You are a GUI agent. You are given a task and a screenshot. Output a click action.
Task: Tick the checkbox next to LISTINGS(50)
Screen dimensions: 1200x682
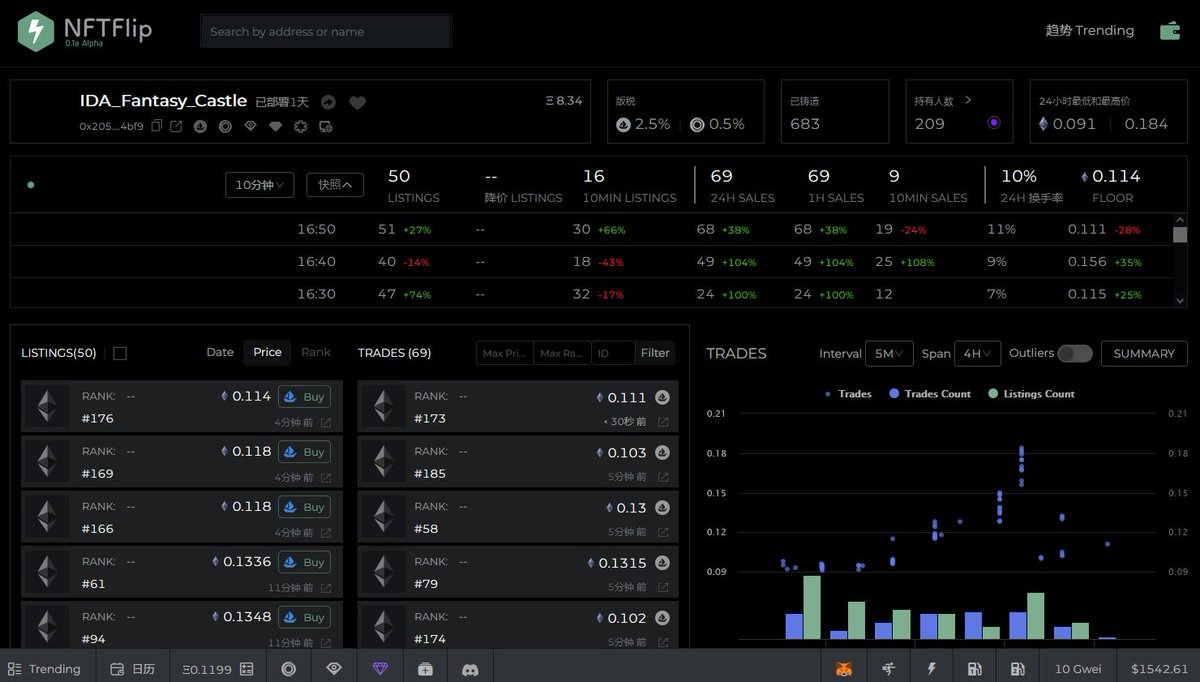pyautogui.click(x=120, y=353)
